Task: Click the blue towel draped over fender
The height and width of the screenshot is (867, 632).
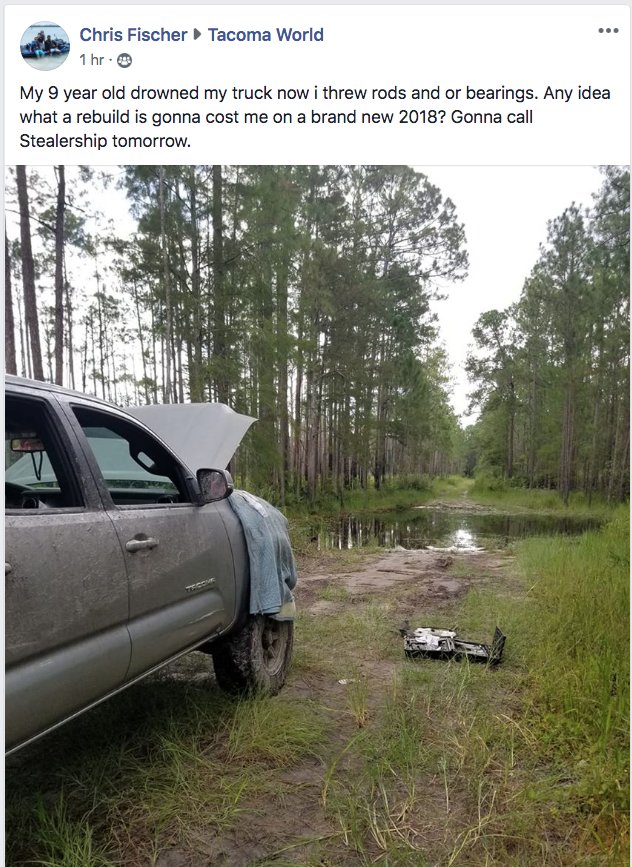Action: pos(264,555)
